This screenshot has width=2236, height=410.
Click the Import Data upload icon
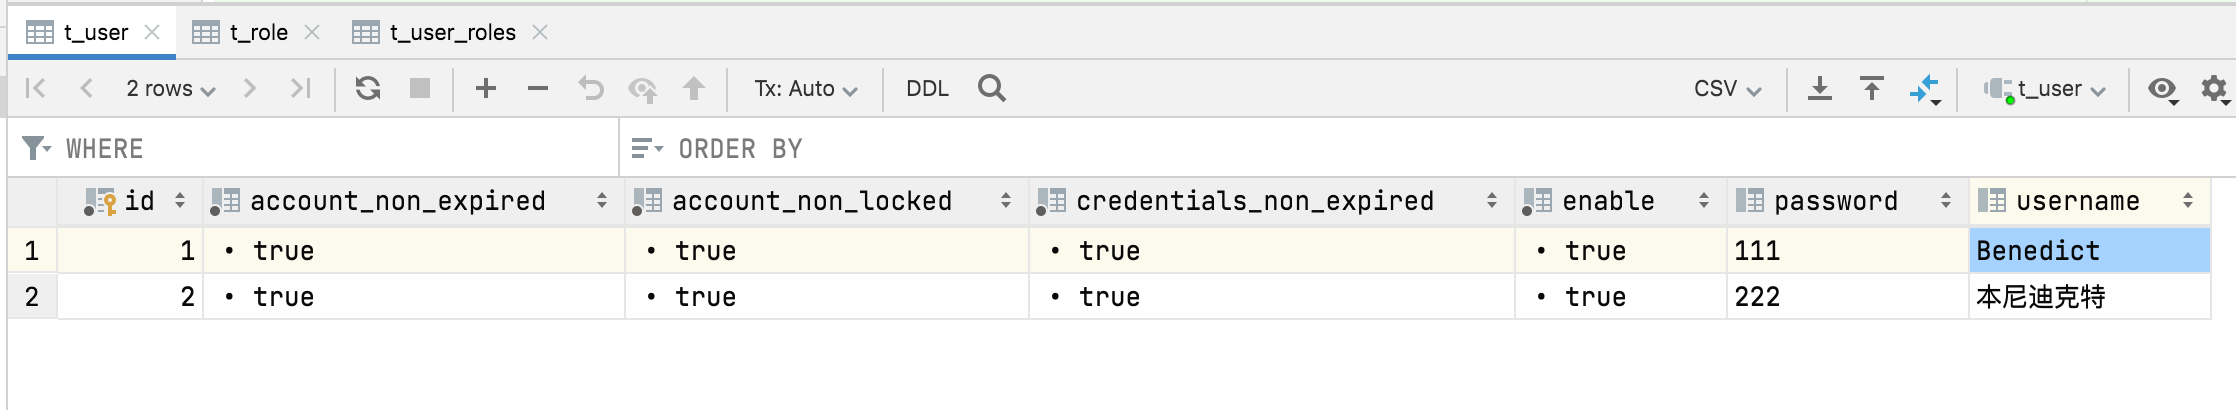pos(1872,89)
